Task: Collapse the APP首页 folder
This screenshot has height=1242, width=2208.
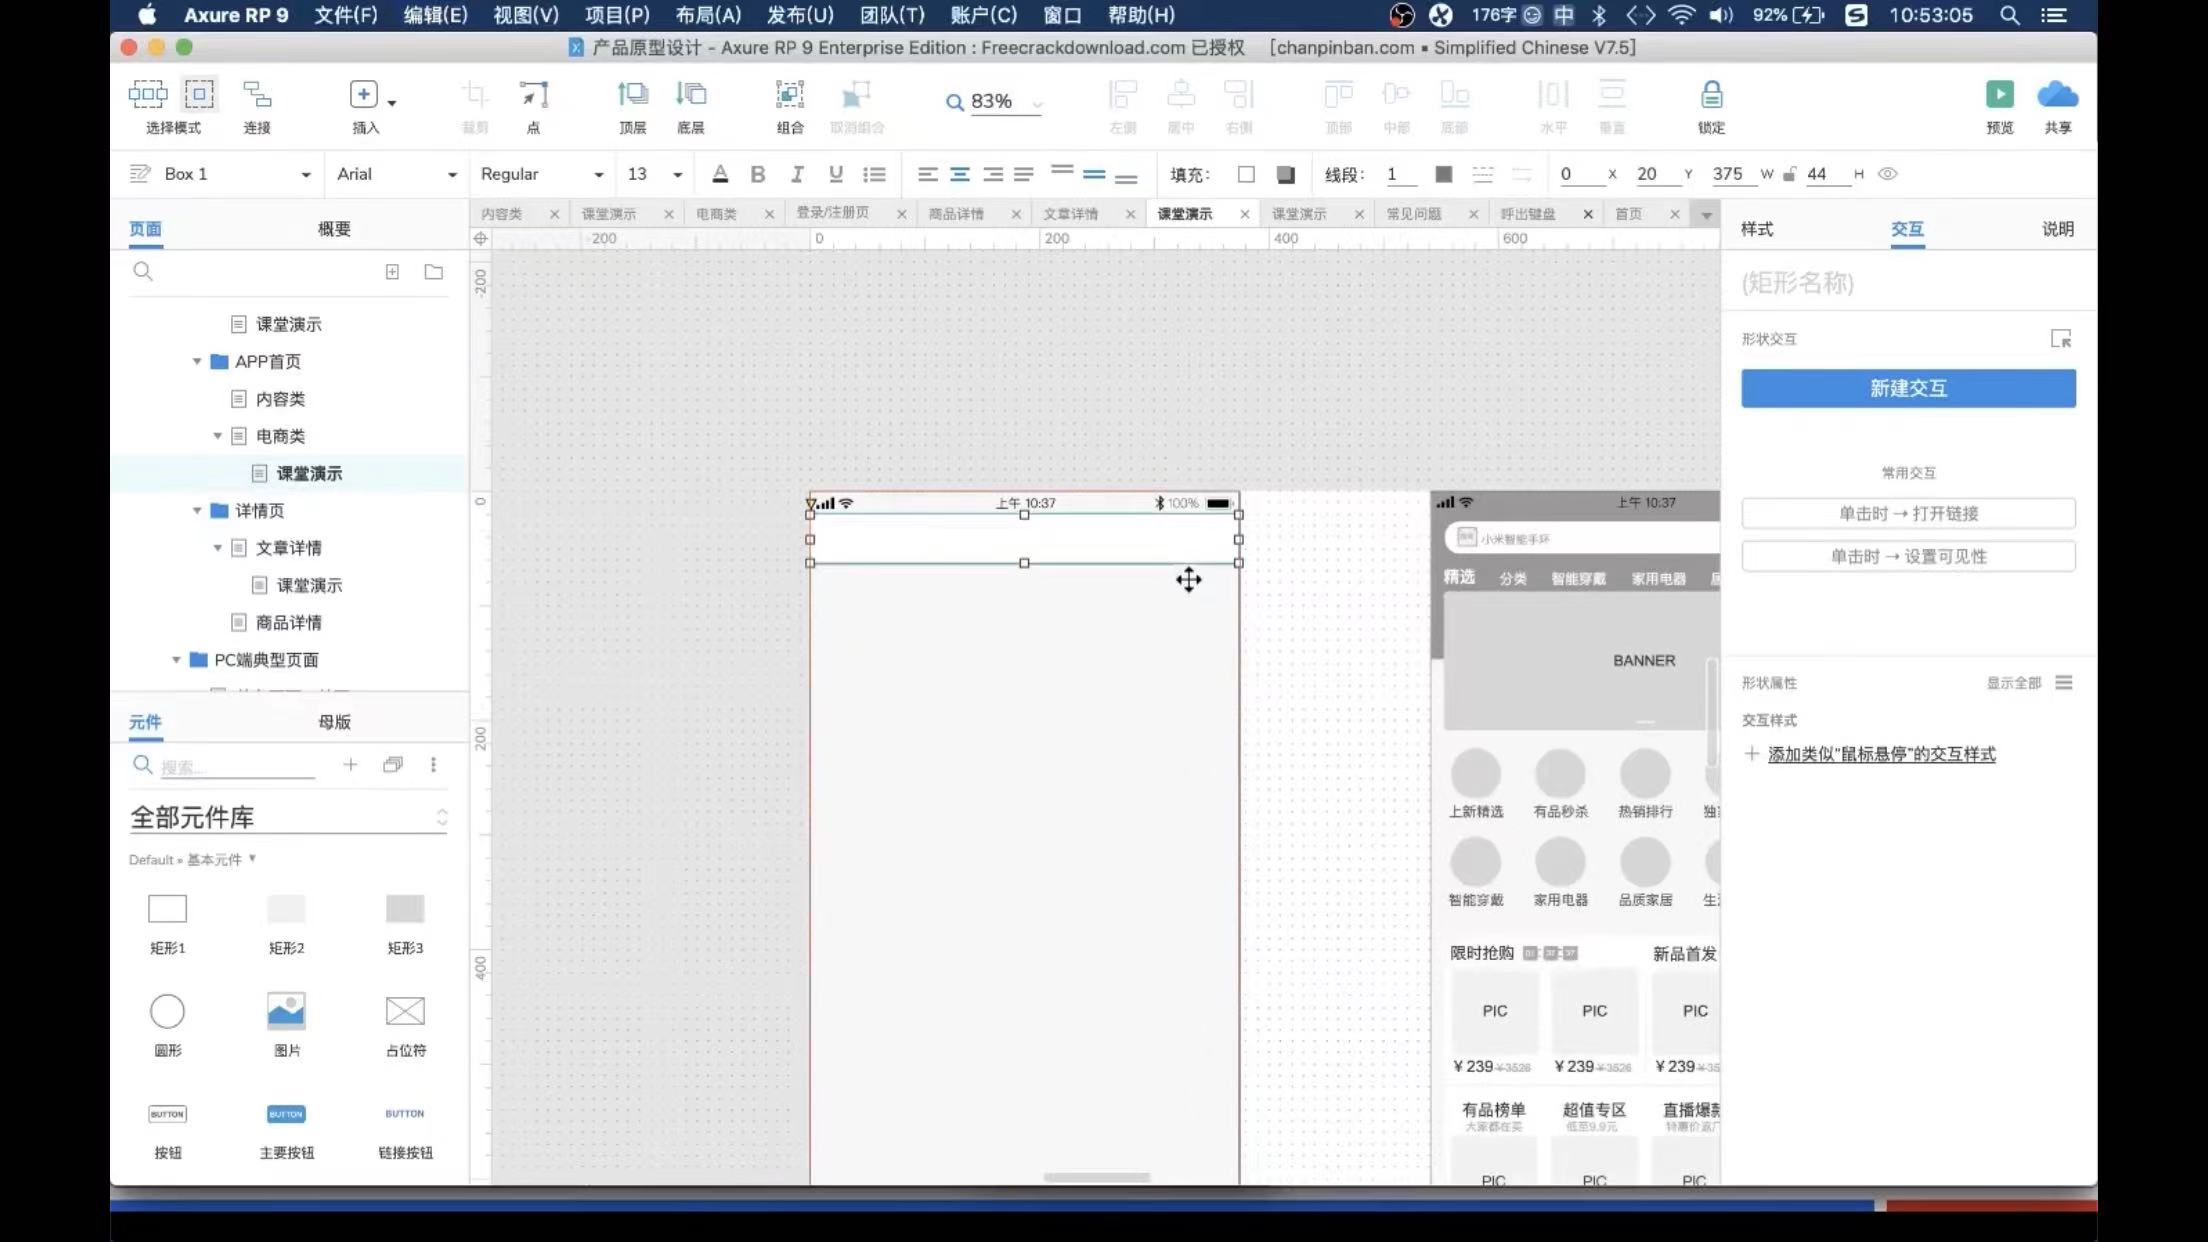Action: click(x=197, y=362)
